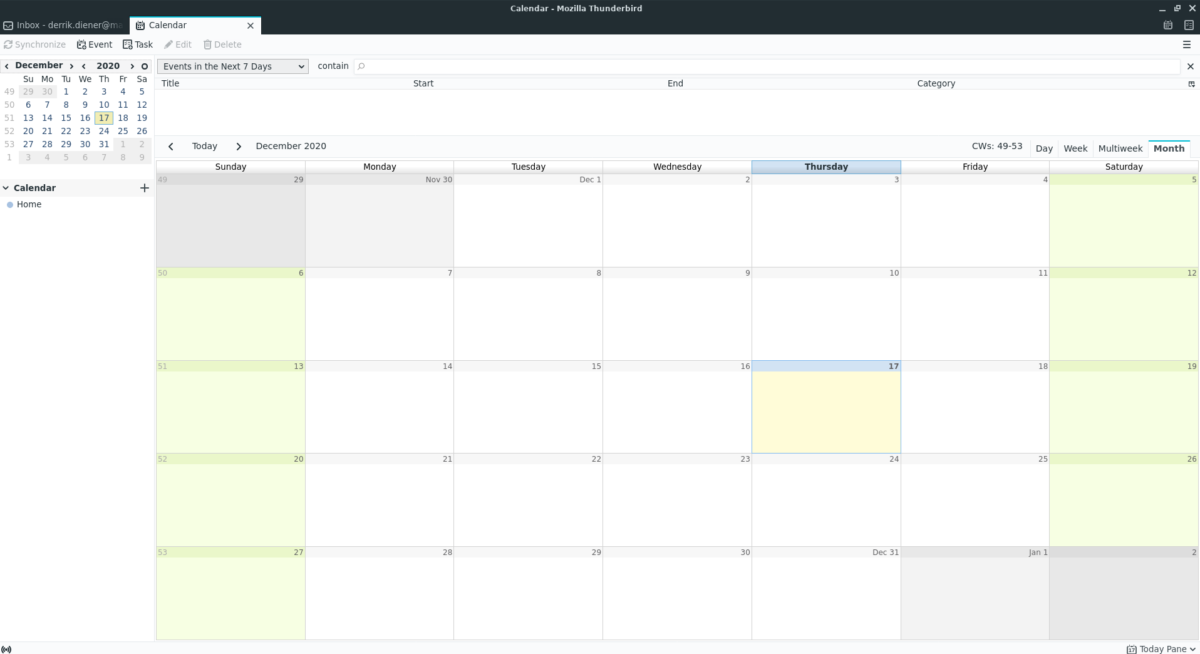Click the Synchronize toolbar button
The image size is (1200, 654).
34,44
